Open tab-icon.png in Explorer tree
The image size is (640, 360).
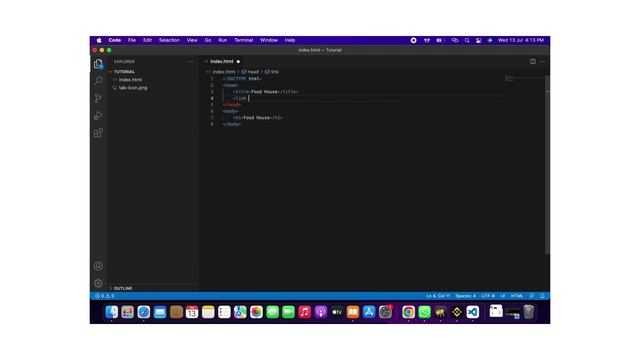(153, 88)
